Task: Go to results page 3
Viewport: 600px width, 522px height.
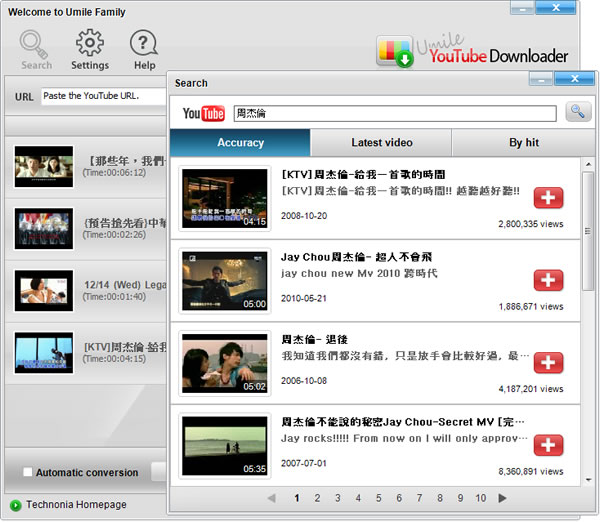Action: 338,498
